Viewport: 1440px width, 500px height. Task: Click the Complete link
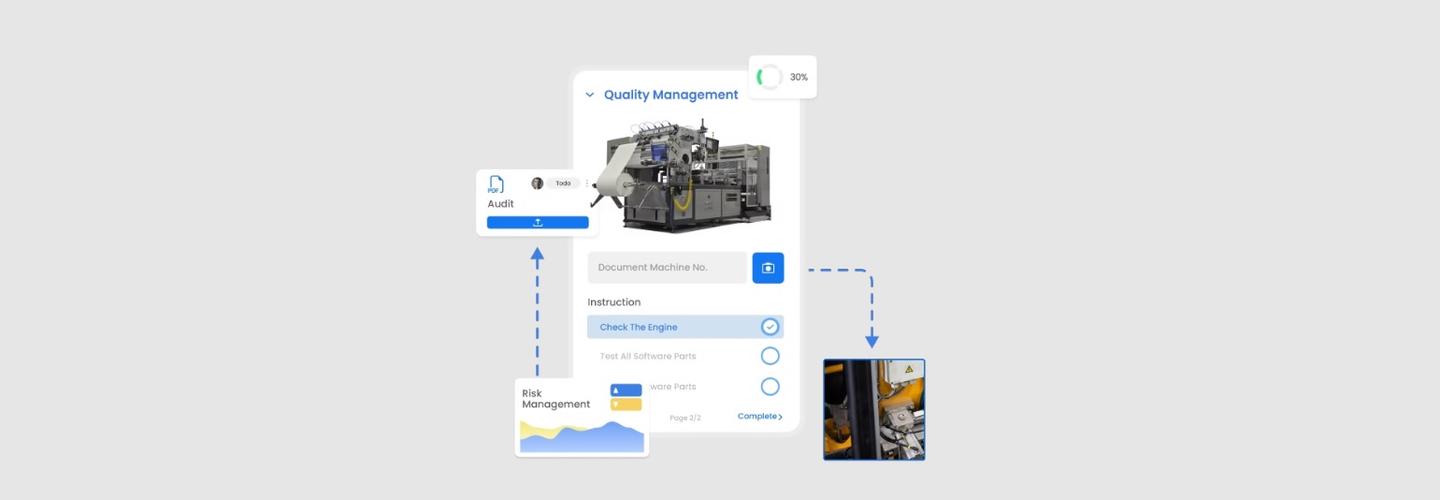point(760,416)
